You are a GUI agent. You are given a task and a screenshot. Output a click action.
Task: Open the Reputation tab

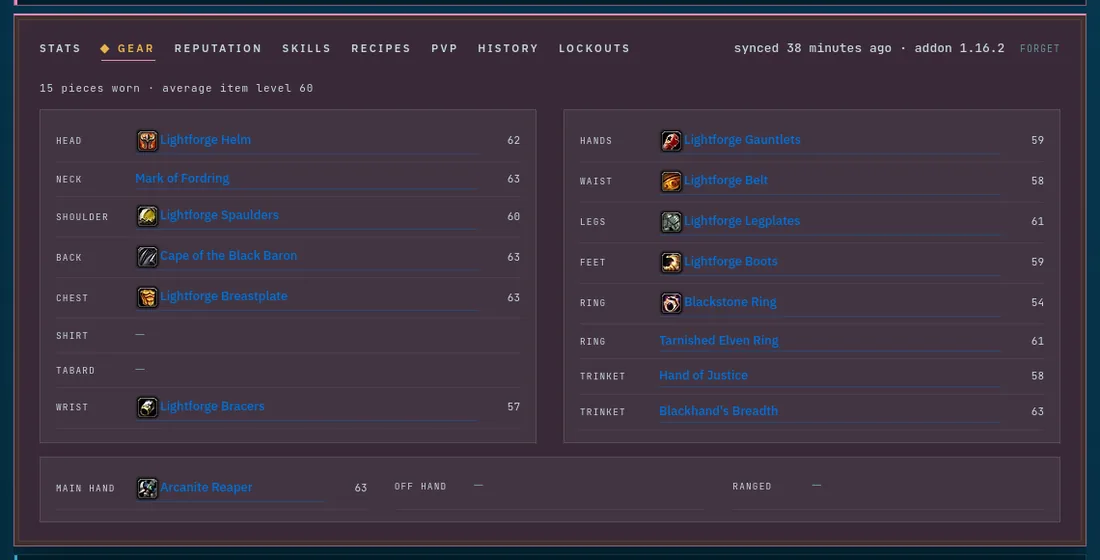218,48
